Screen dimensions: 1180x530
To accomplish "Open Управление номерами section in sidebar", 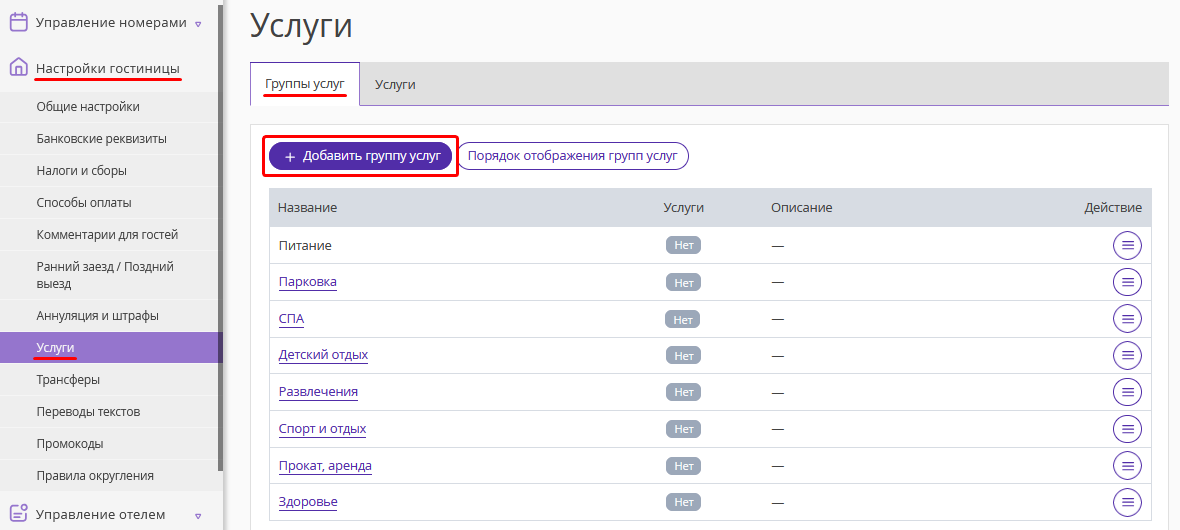I will (x=111, y=23).
